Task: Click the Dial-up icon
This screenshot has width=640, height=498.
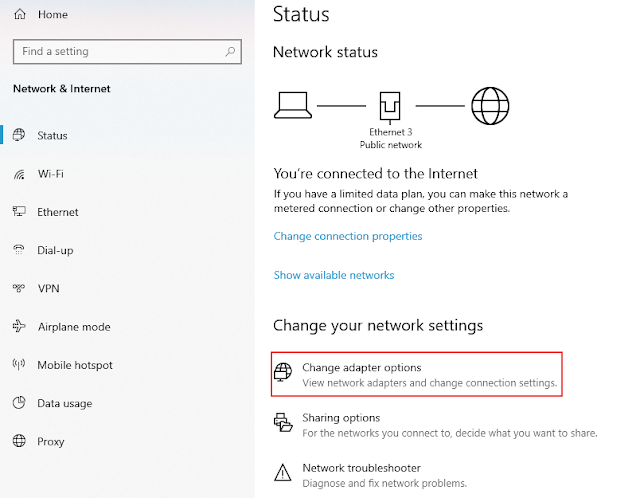Action: click(19, 250)
